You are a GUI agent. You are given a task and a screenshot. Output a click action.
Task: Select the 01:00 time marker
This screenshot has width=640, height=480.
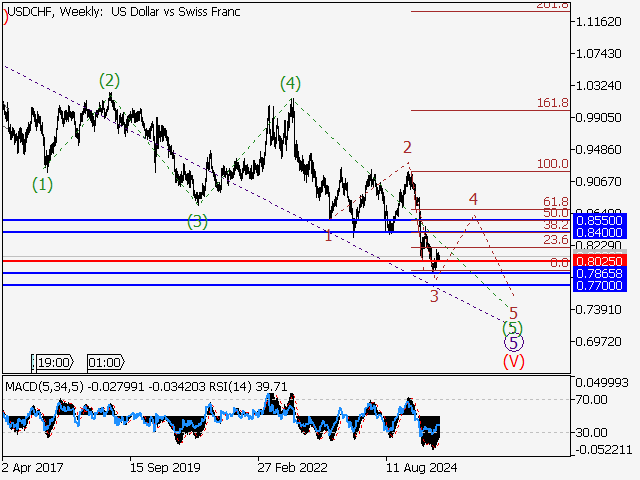[105, 363]
